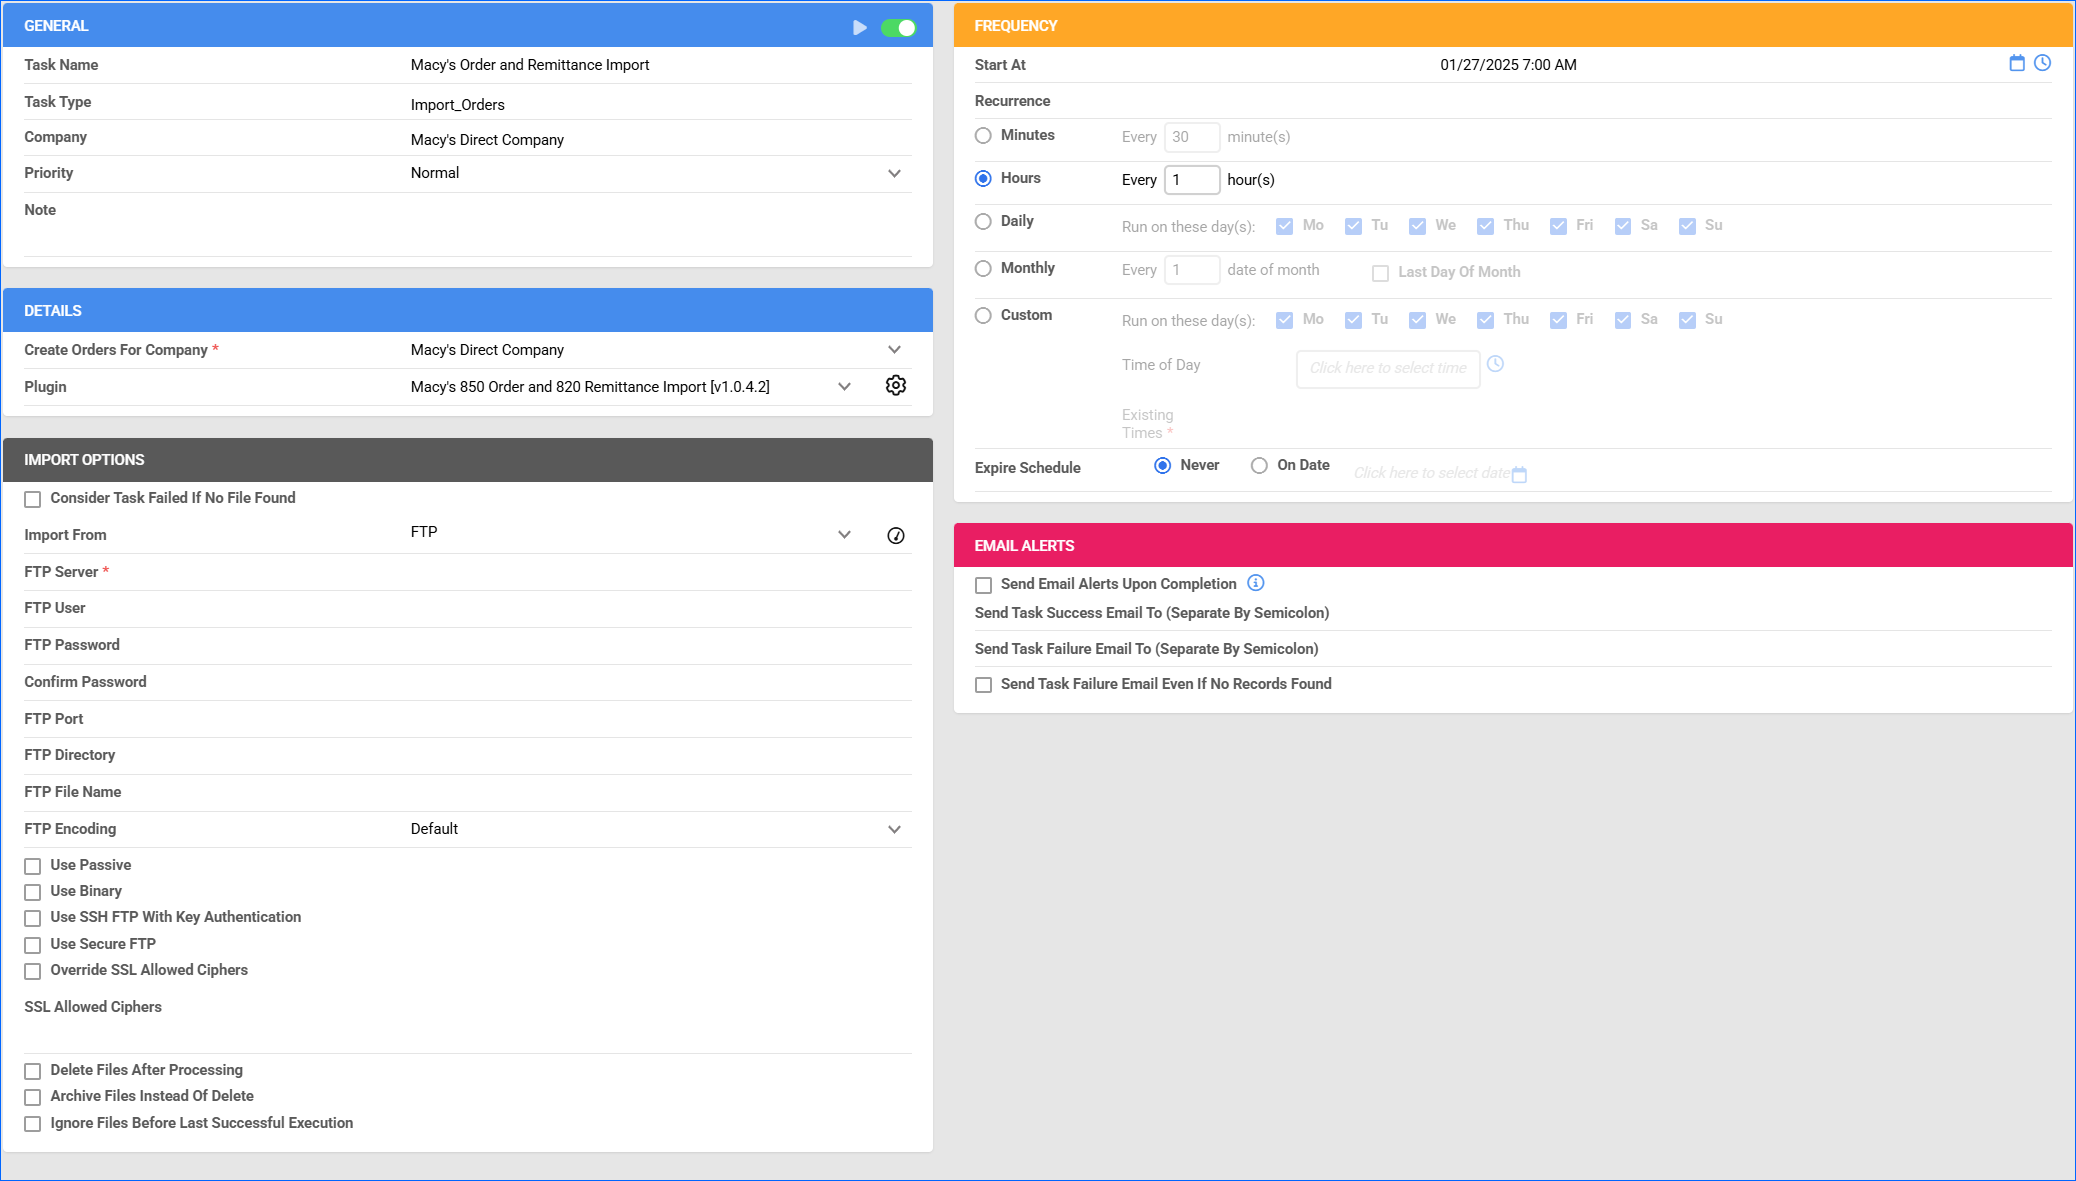The height and width of the screenshot is (1181, 2076).
Task: Toggle Daily row Thu checkbox
Action: (x=1485, y=226)
